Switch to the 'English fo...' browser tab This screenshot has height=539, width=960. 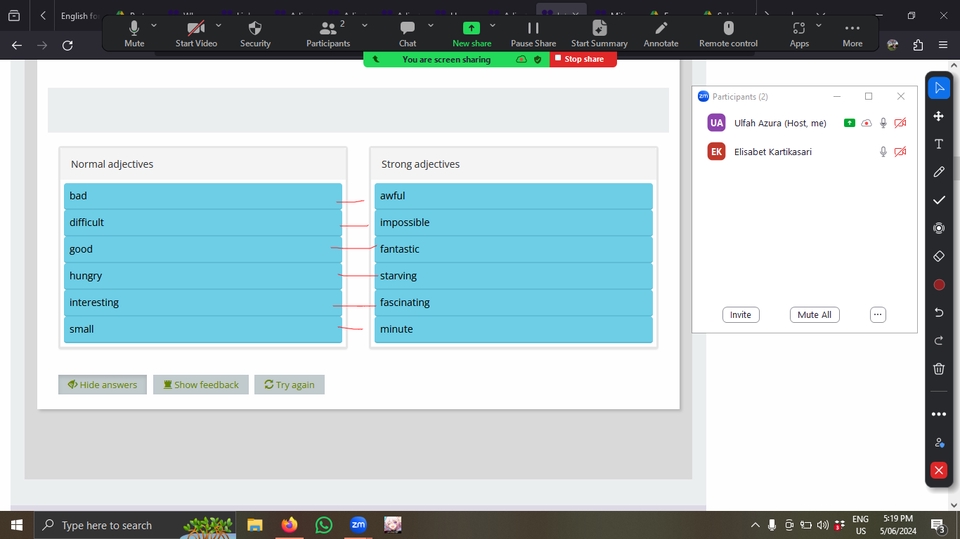[79, 16]
